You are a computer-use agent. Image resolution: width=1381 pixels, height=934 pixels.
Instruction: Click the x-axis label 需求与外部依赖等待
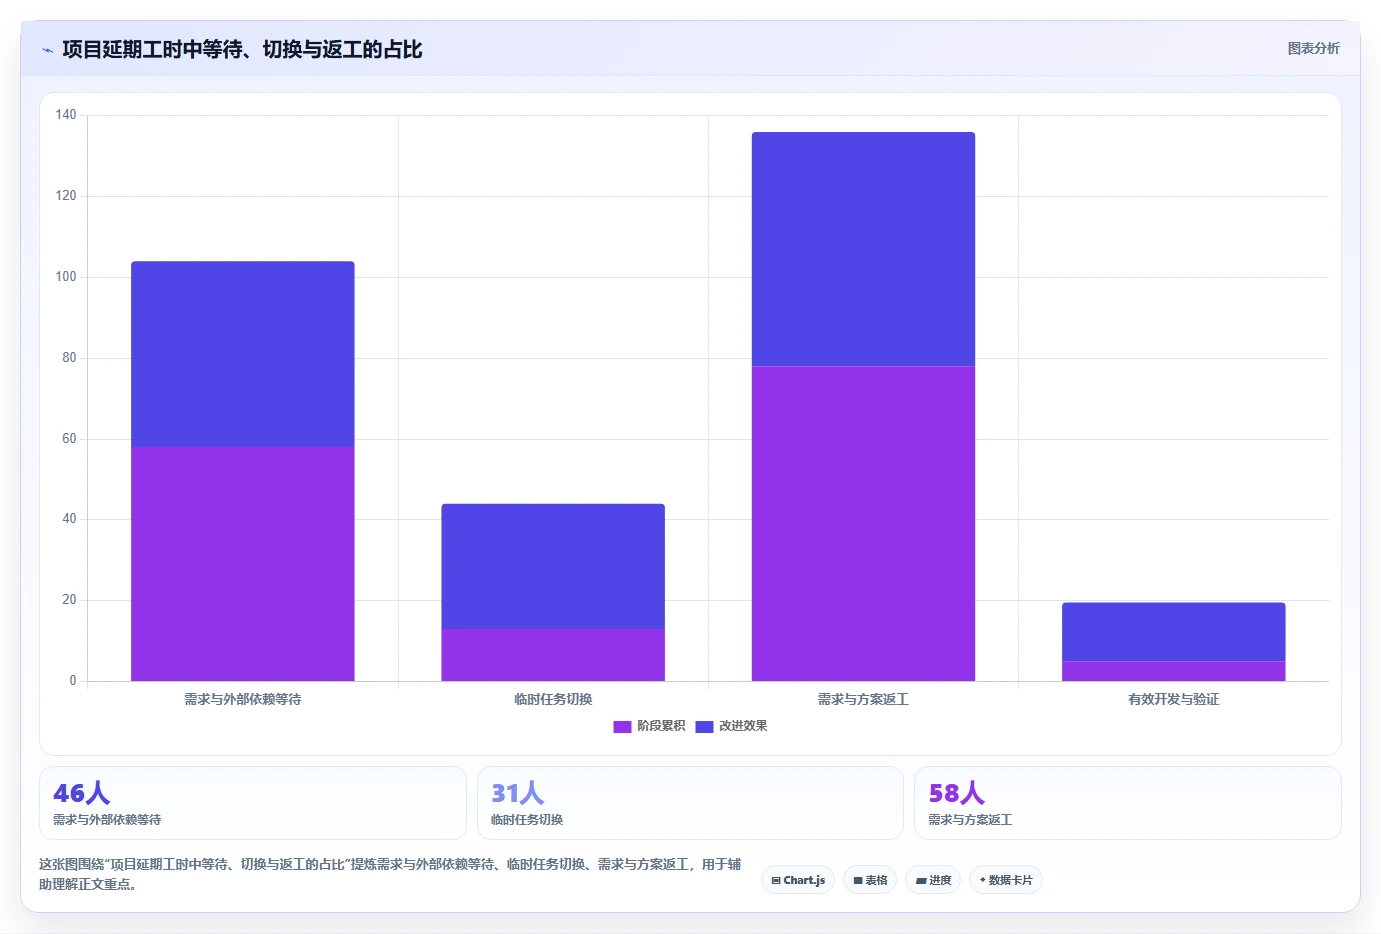click(x=243, y=699)
